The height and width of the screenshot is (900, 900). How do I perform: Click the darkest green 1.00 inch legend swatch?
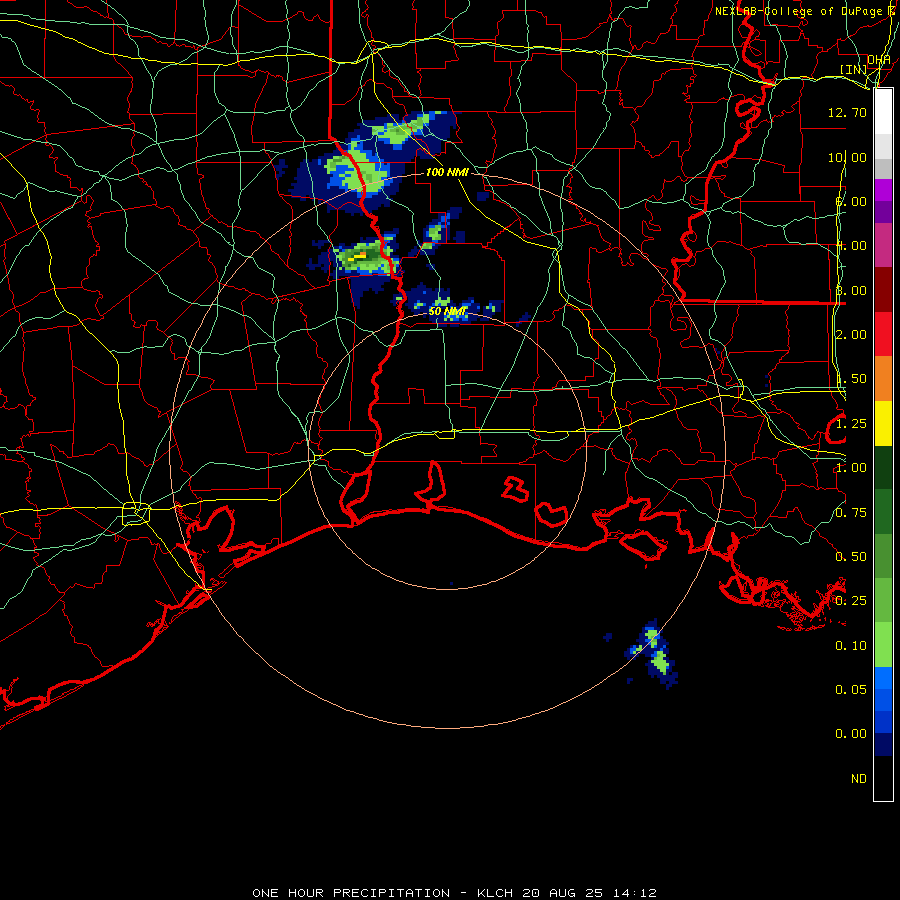883,467
